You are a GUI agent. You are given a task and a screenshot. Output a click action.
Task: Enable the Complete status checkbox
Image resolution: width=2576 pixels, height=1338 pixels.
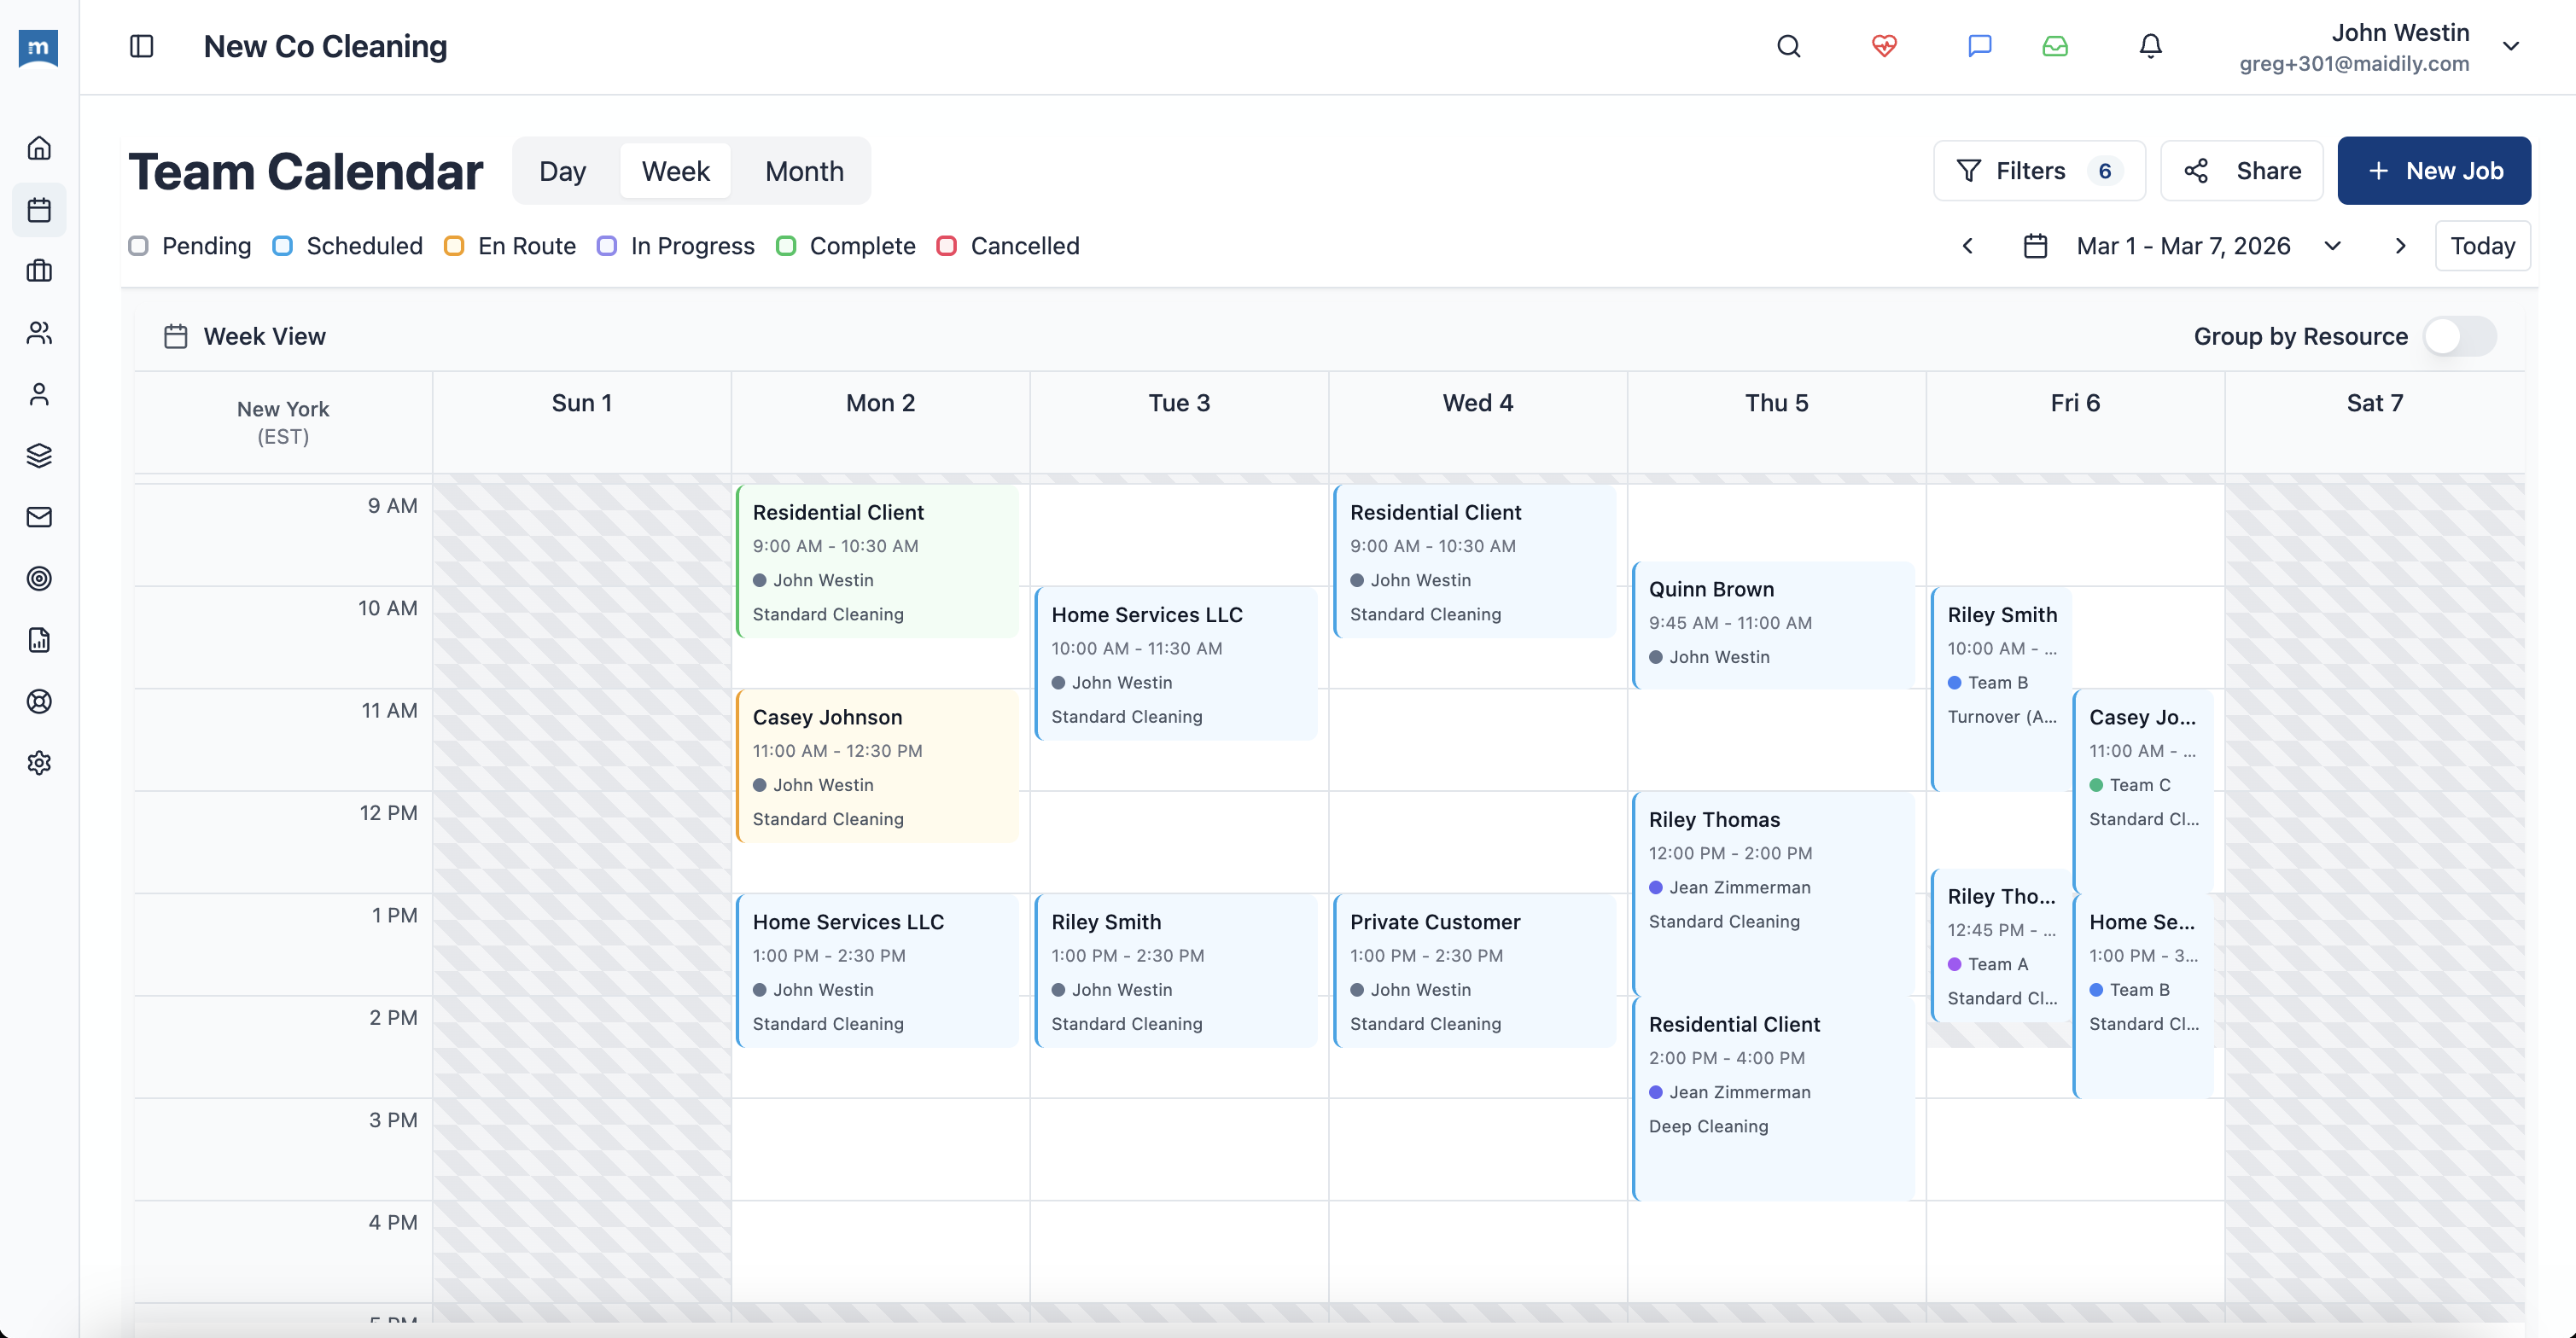click(x=786, y=245)
